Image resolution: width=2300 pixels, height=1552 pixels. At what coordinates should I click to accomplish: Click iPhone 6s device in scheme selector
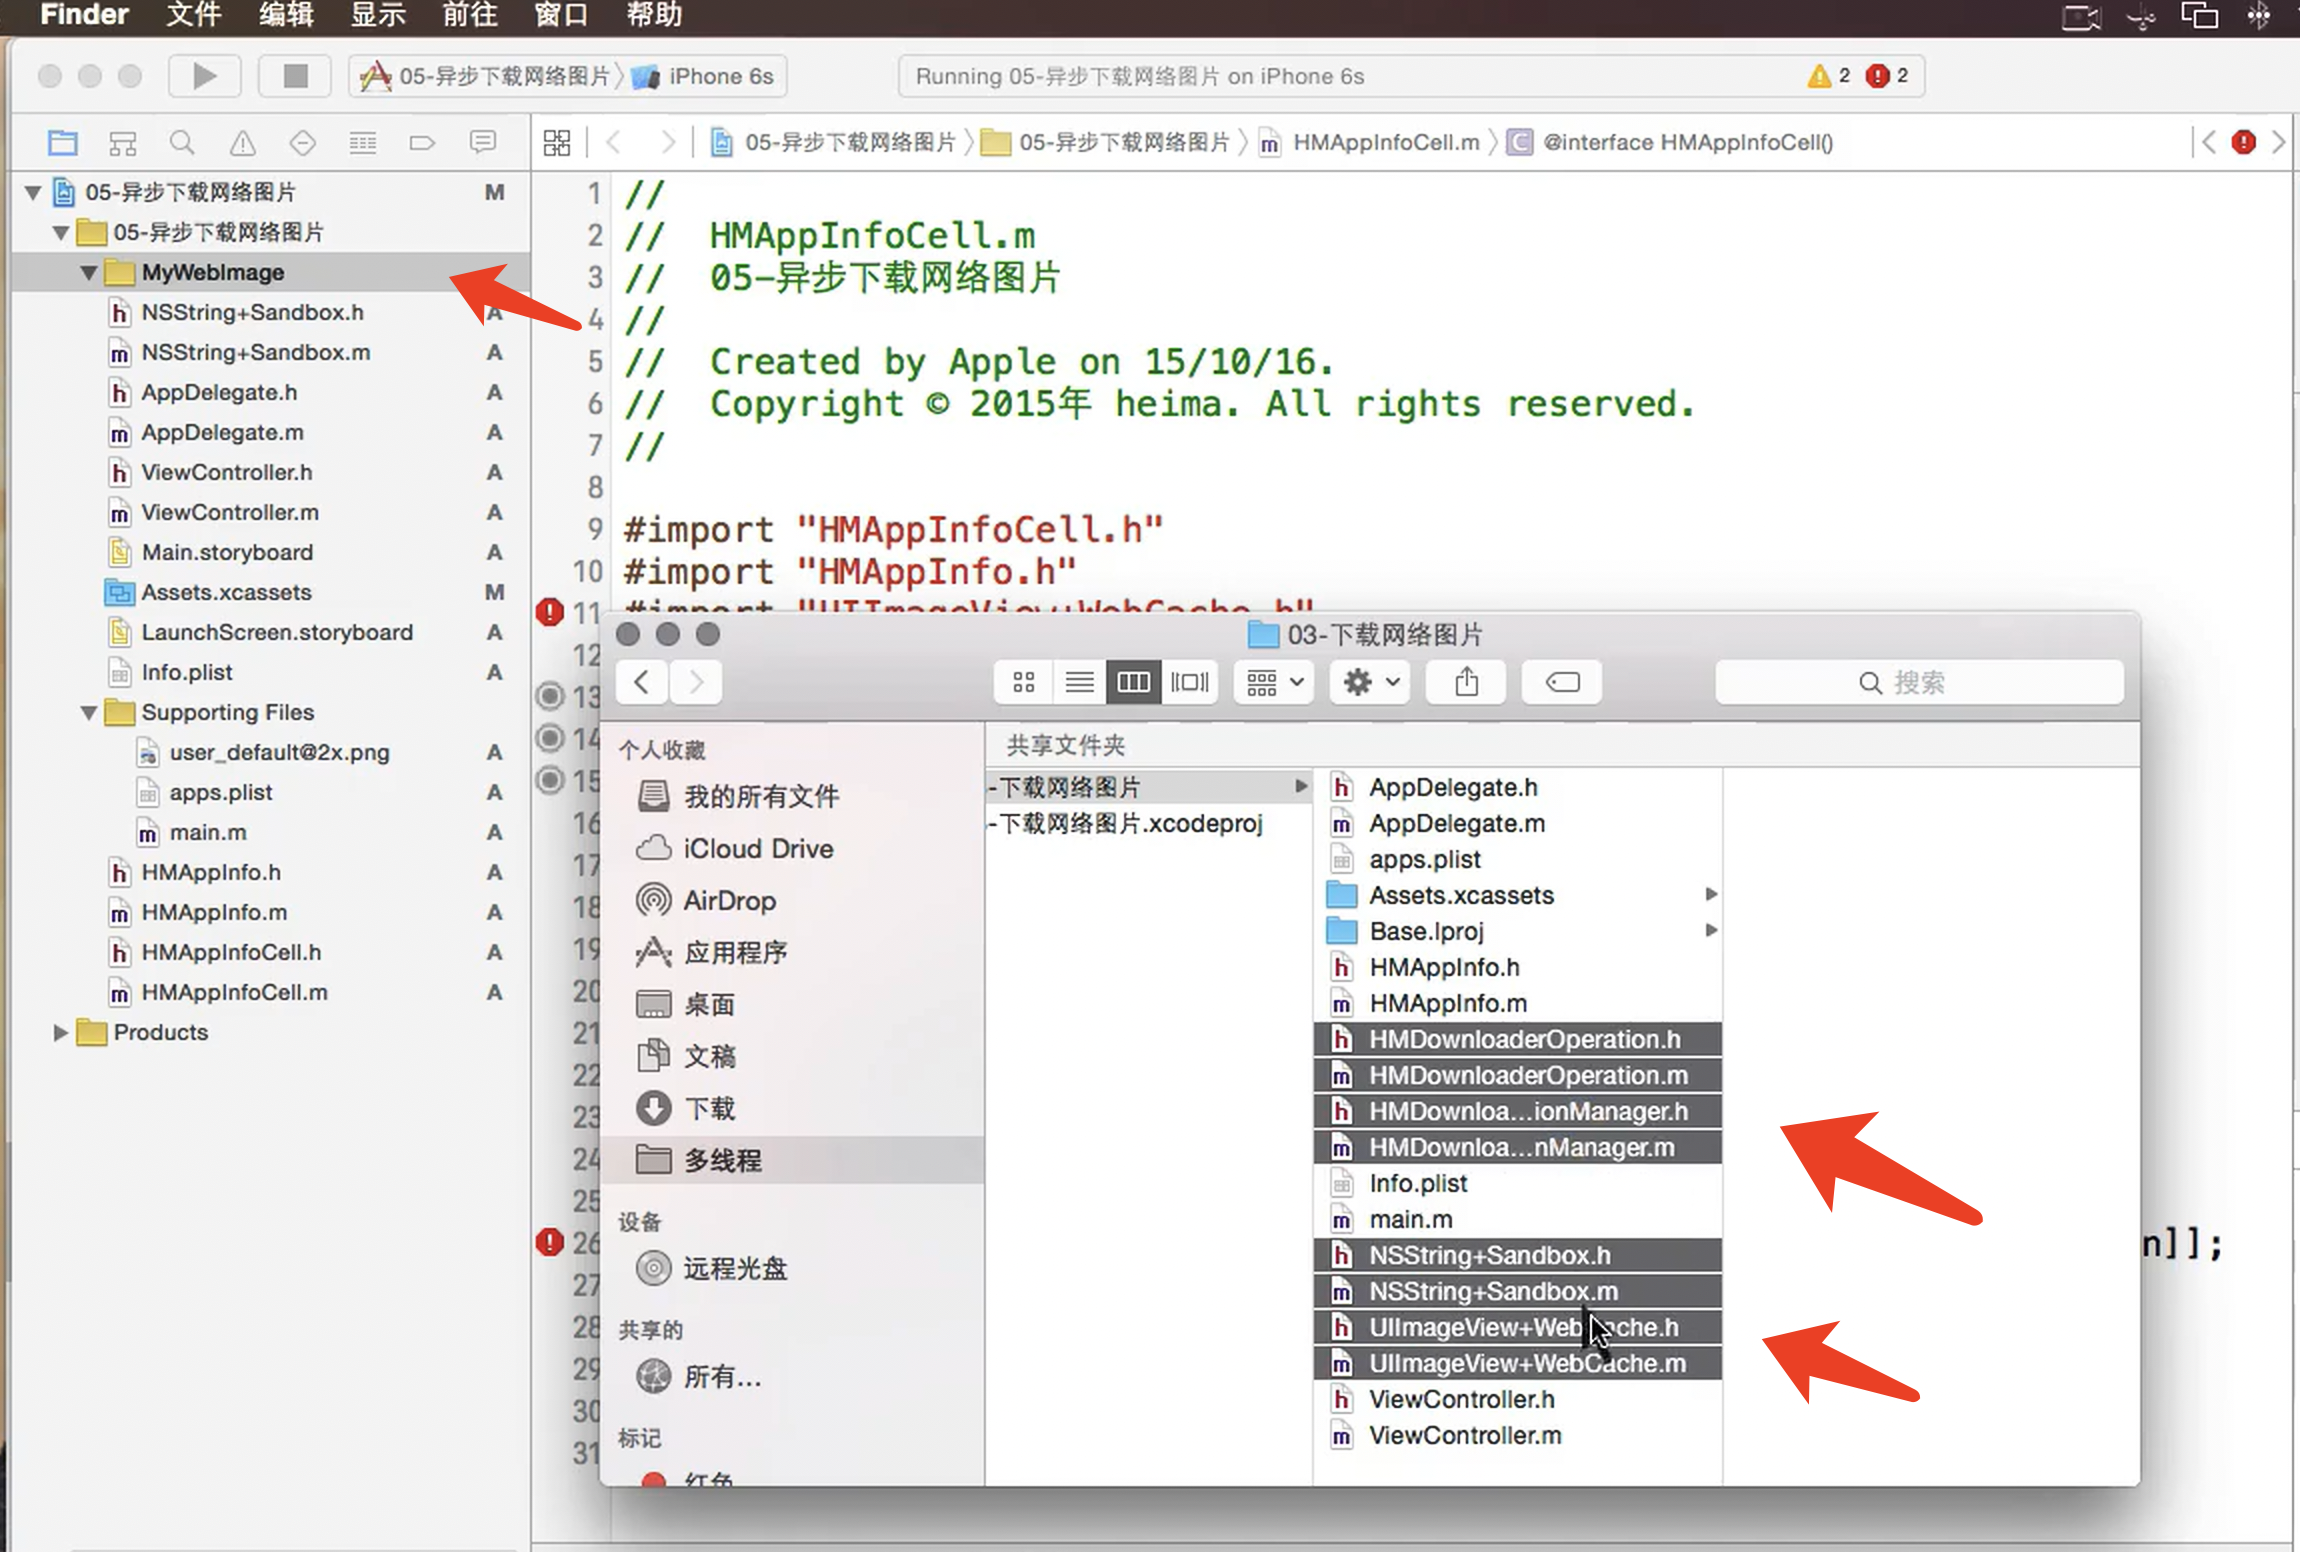pos(720,76)
